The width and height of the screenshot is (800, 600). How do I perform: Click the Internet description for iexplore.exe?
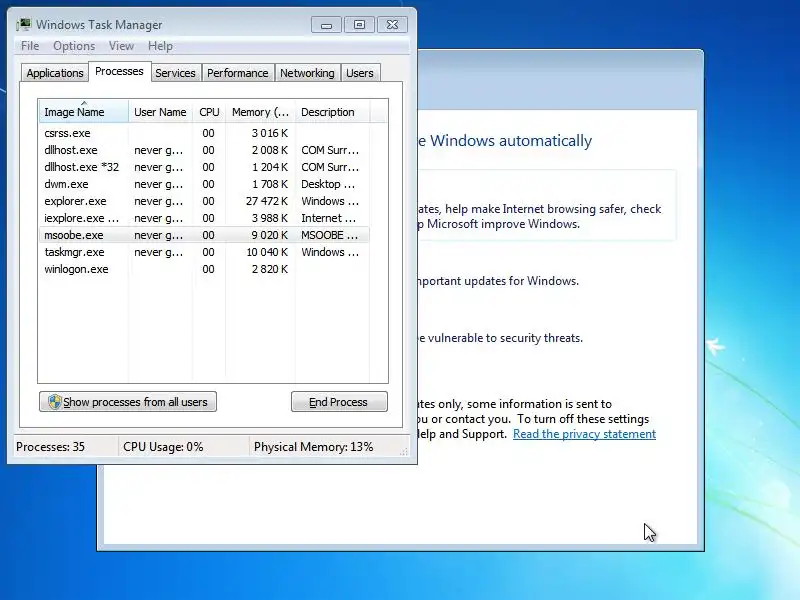[329, 218]
